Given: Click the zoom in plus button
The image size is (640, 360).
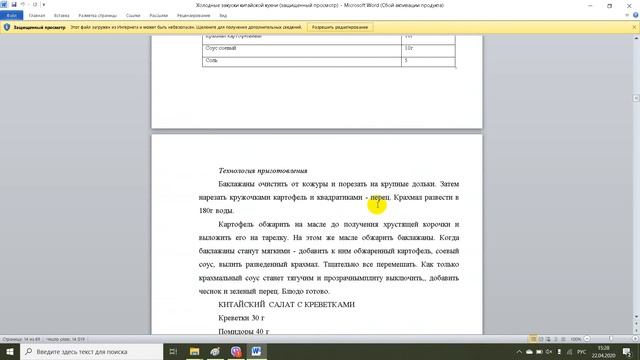Looking at the screenshot, I should point(635,339).
